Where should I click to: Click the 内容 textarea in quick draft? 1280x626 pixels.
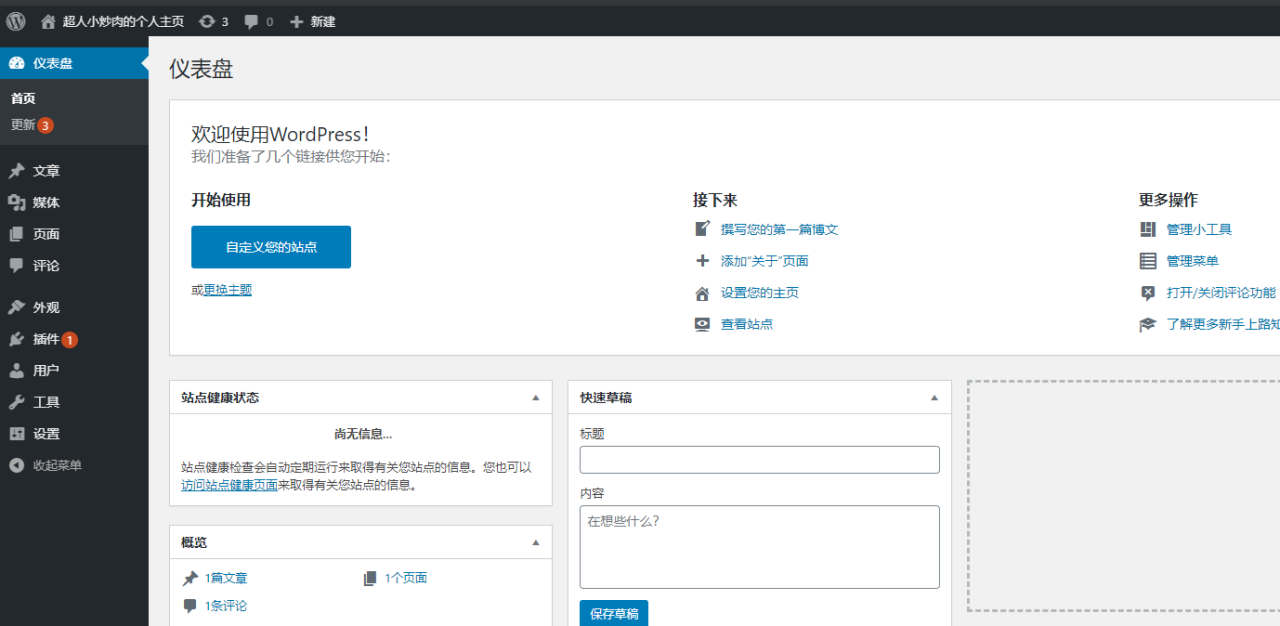(x=759, y=547)
